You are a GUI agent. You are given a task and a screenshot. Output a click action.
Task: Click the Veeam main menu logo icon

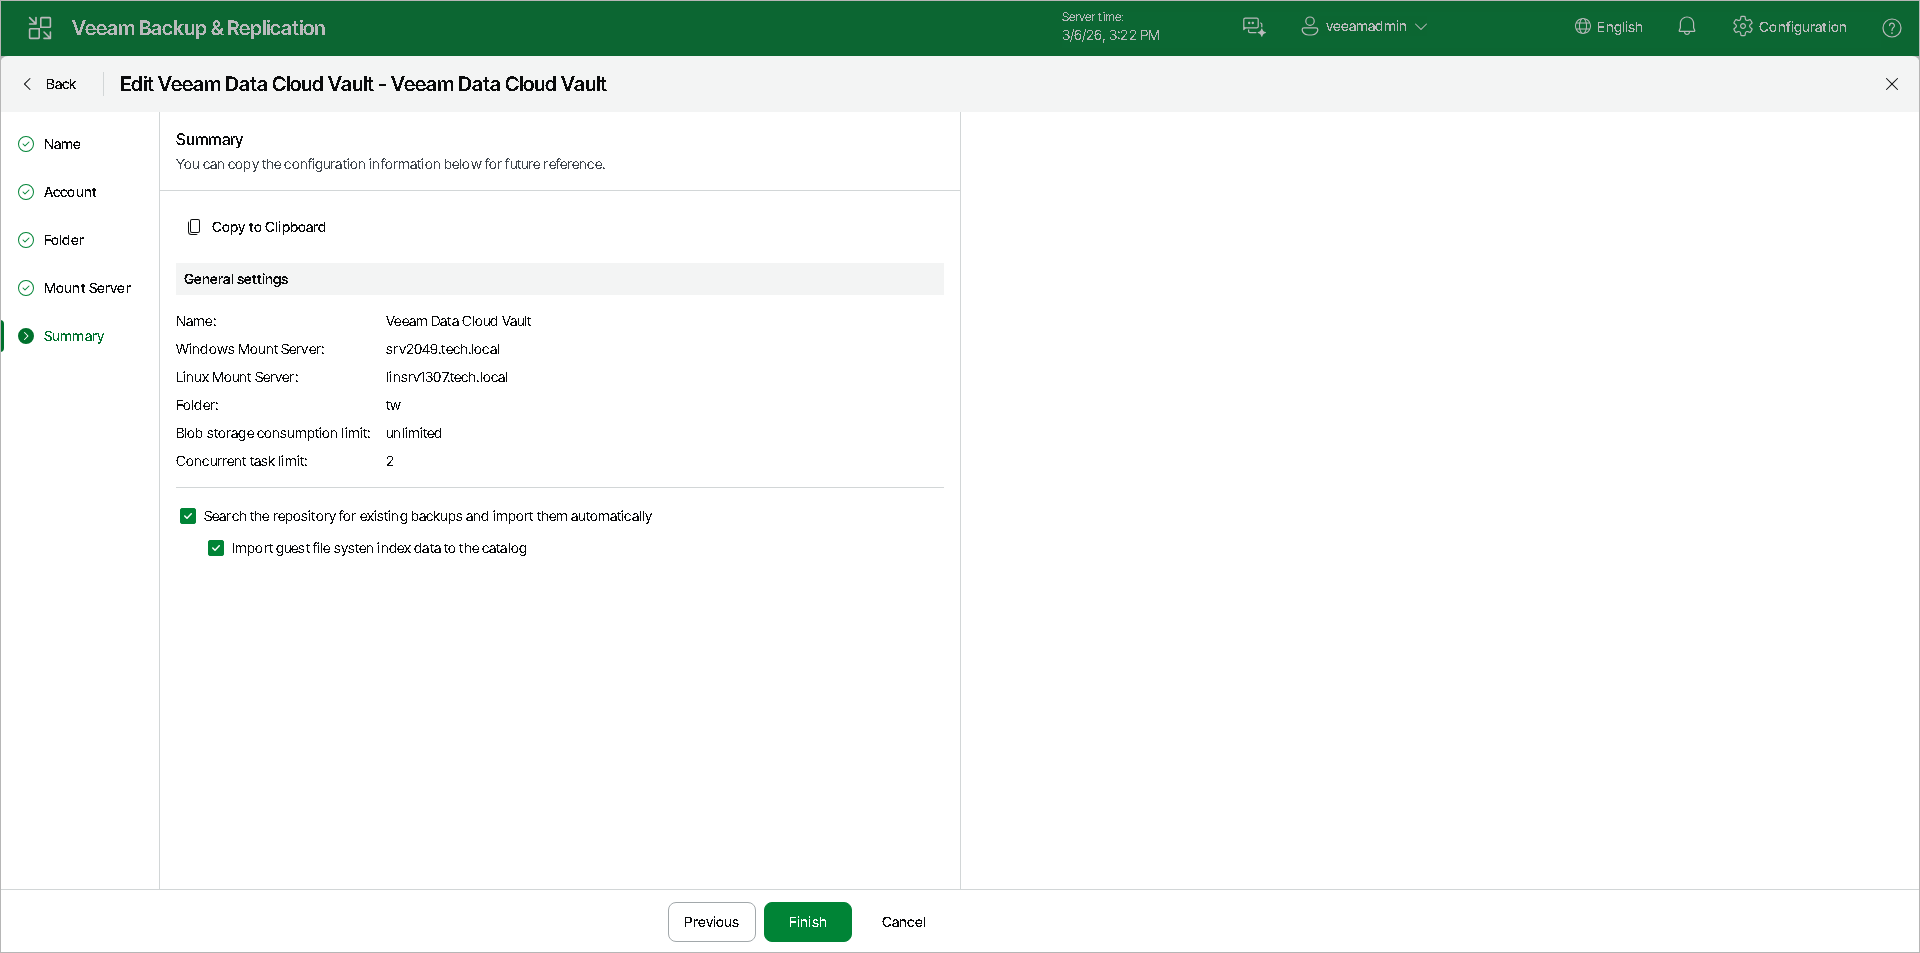(40, 28)
